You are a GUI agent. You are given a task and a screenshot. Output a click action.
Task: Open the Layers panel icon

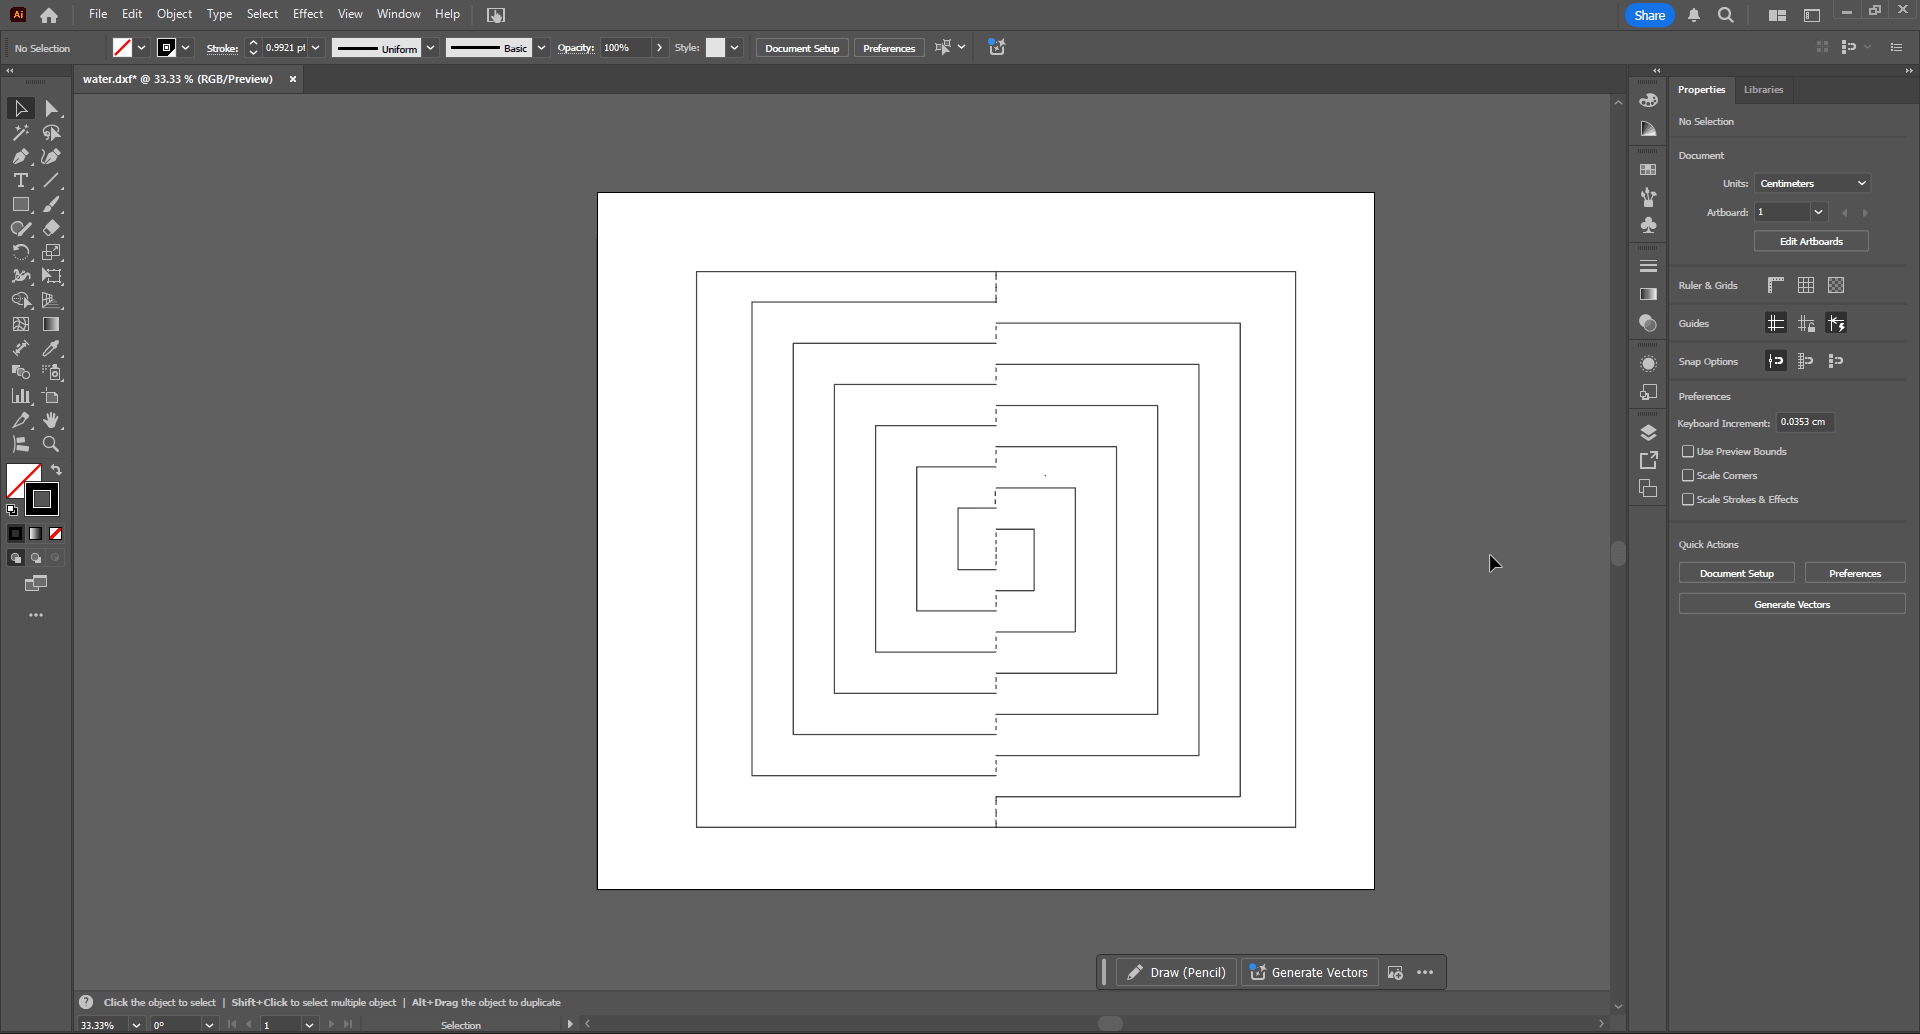[x=1648, y=432]
